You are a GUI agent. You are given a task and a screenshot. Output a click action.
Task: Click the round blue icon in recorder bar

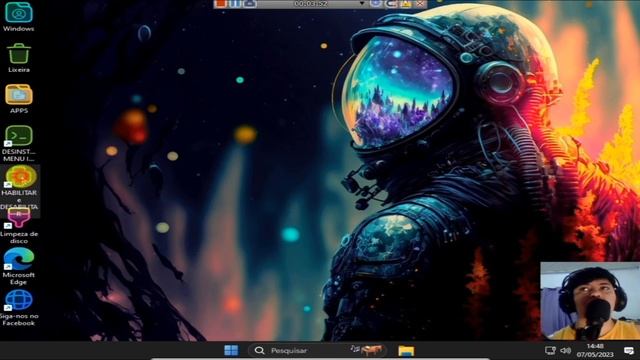[376, 4]
